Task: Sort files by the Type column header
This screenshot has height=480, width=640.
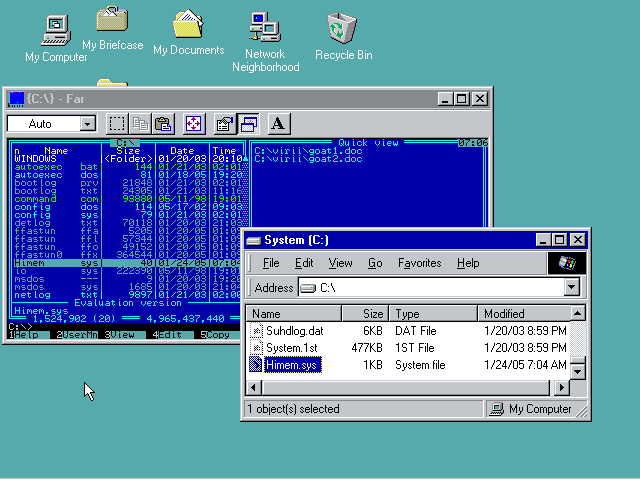Action: click(x=433, y=313)
